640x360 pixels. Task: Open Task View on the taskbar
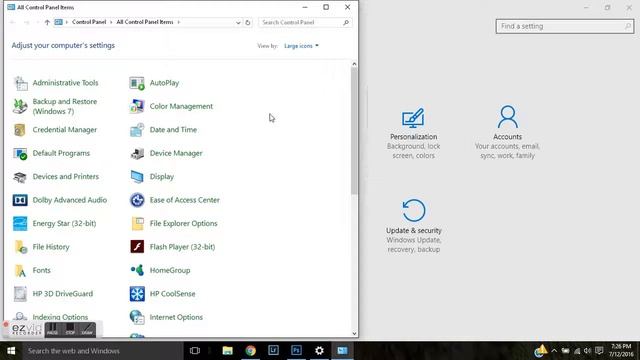coord(195,351)
